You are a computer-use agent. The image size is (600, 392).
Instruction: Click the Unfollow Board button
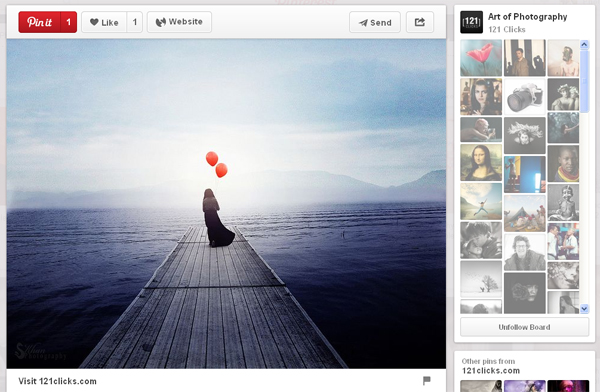click(x=524, y=327)
